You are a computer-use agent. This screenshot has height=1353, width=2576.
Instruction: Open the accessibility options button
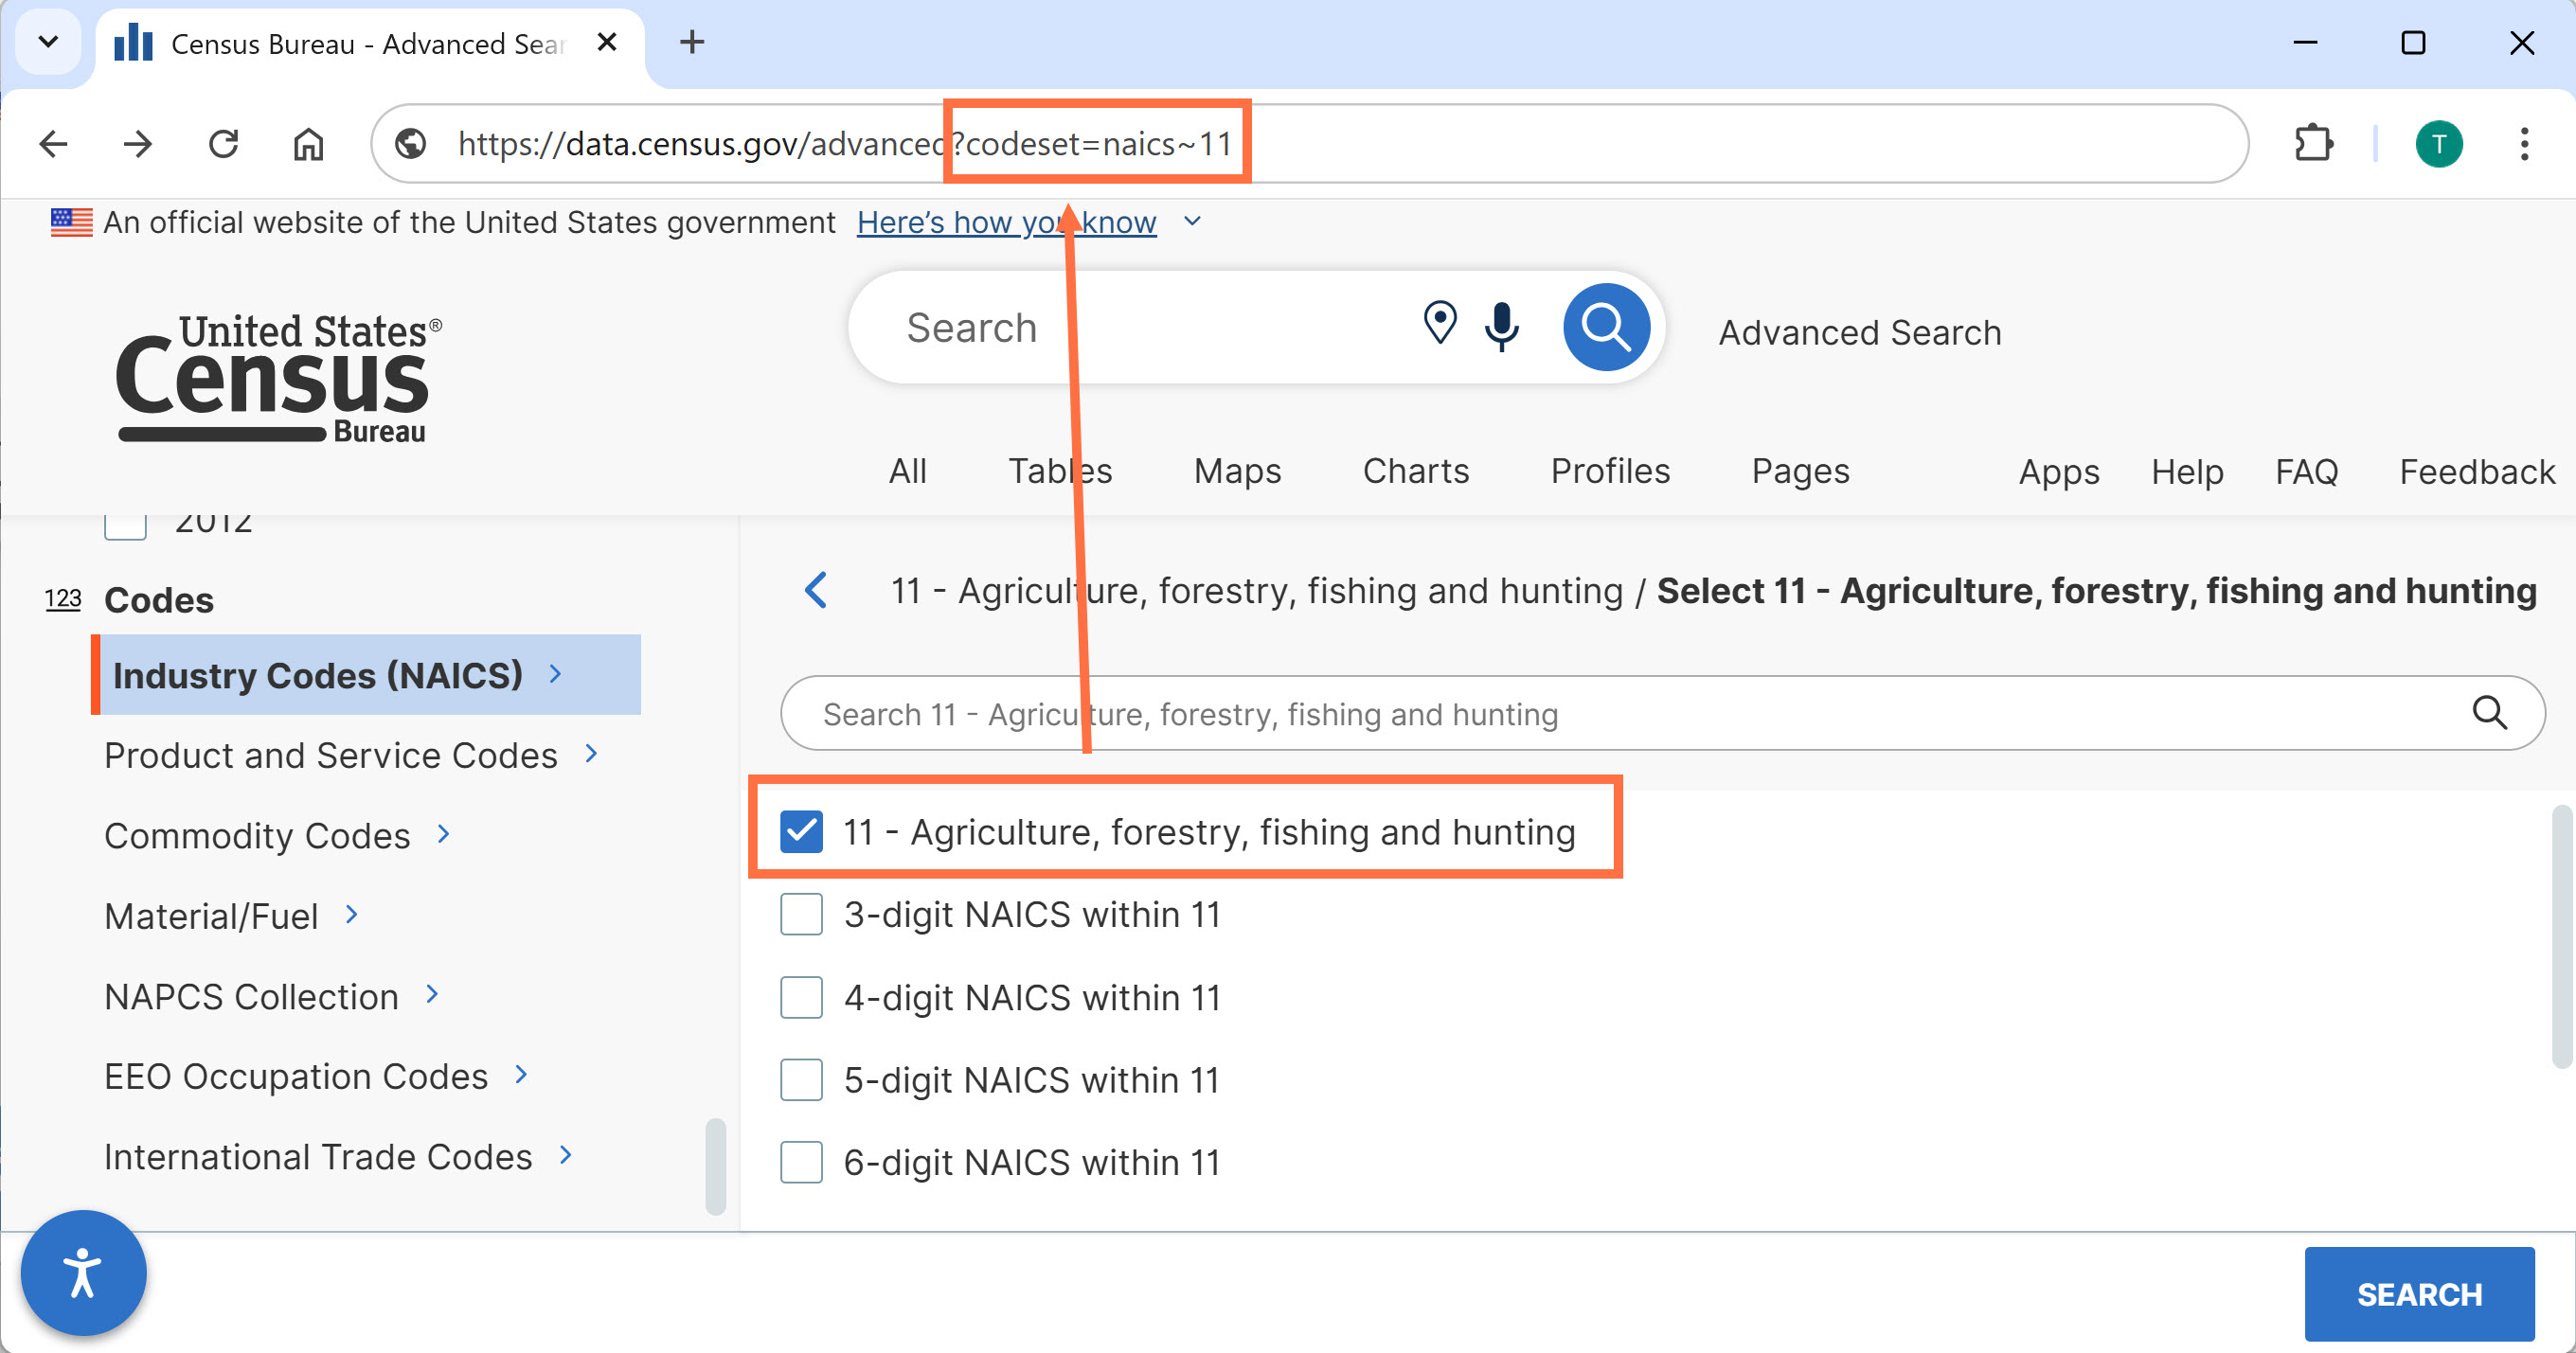[x=83, y=1272]
